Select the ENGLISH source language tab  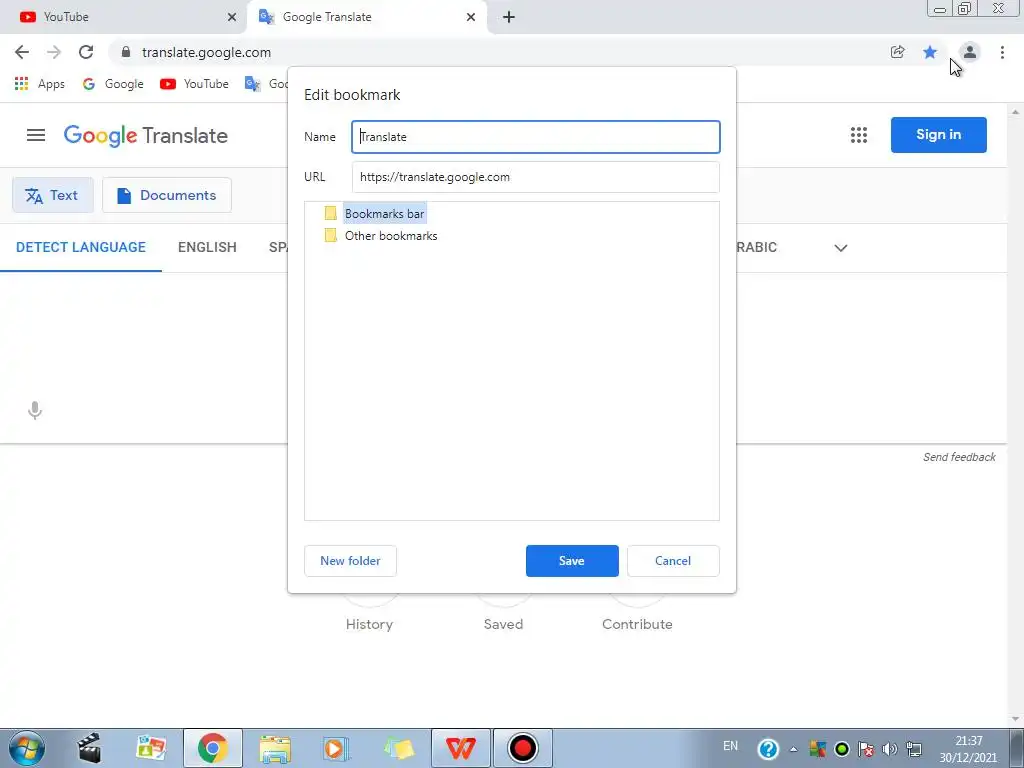pyautogui.click(x=207, y=248)
